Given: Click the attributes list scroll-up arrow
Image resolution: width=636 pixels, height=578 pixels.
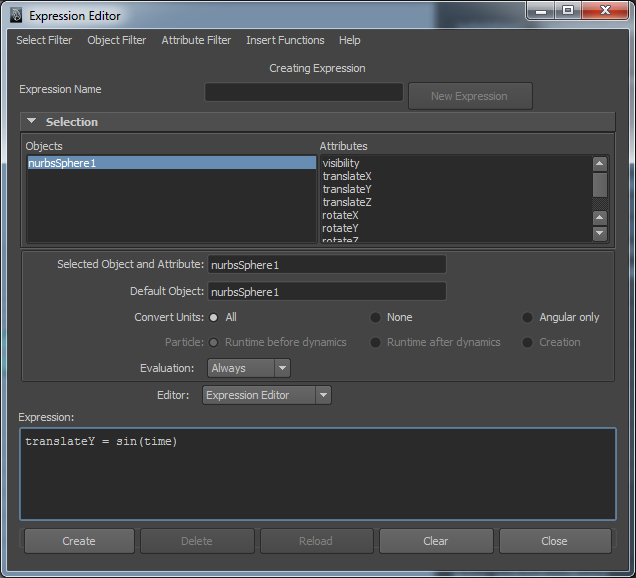Looking at the screenshot, I should (600, 164).
